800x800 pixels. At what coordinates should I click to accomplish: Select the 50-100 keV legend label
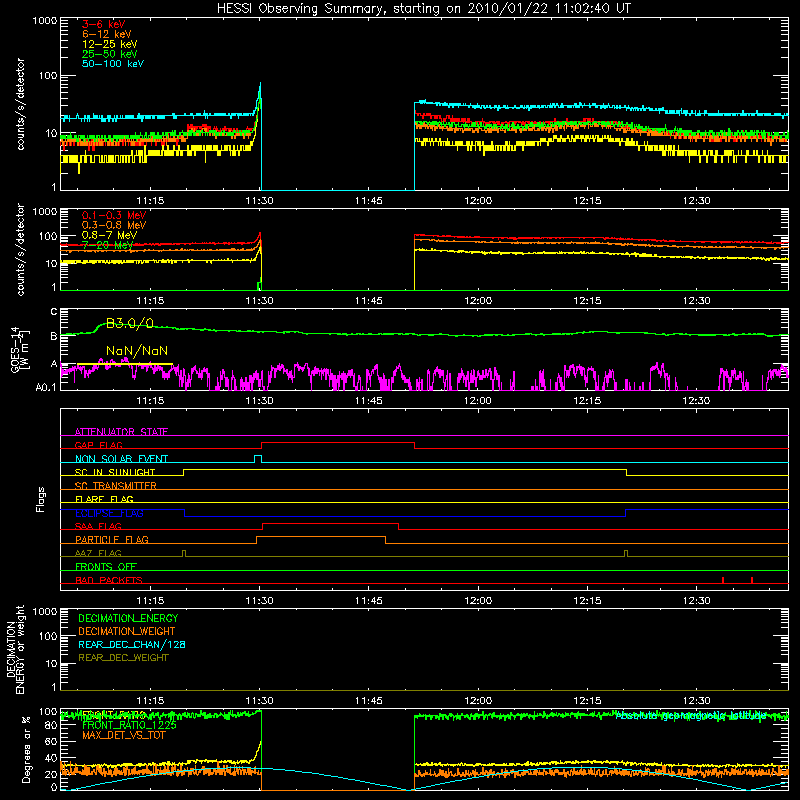click(113, 64)
